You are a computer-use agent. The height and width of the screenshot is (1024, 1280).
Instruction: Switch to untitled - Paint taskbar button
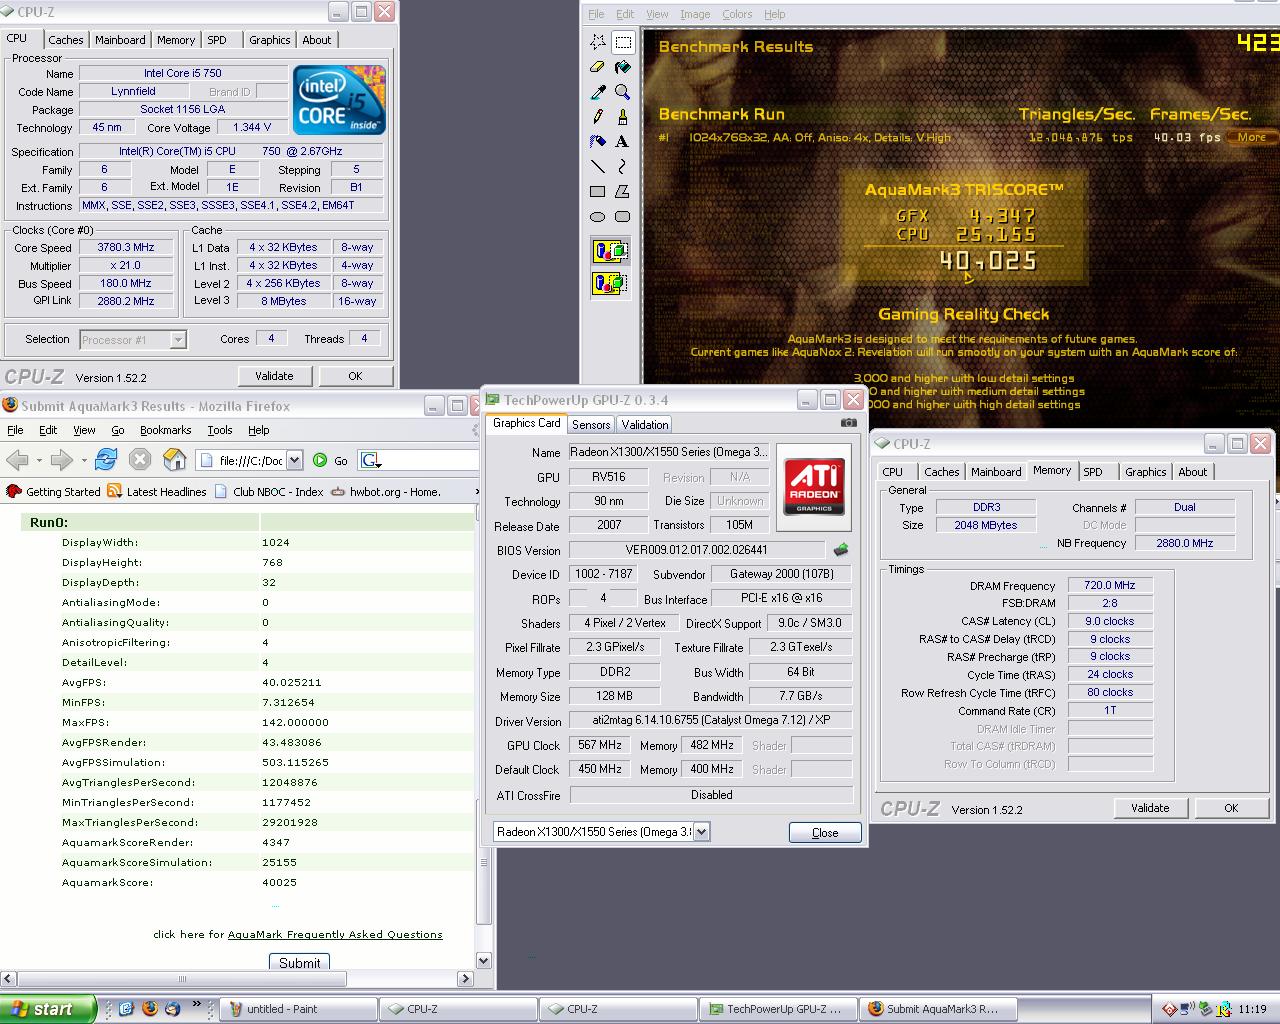[x=298, y=1009]
